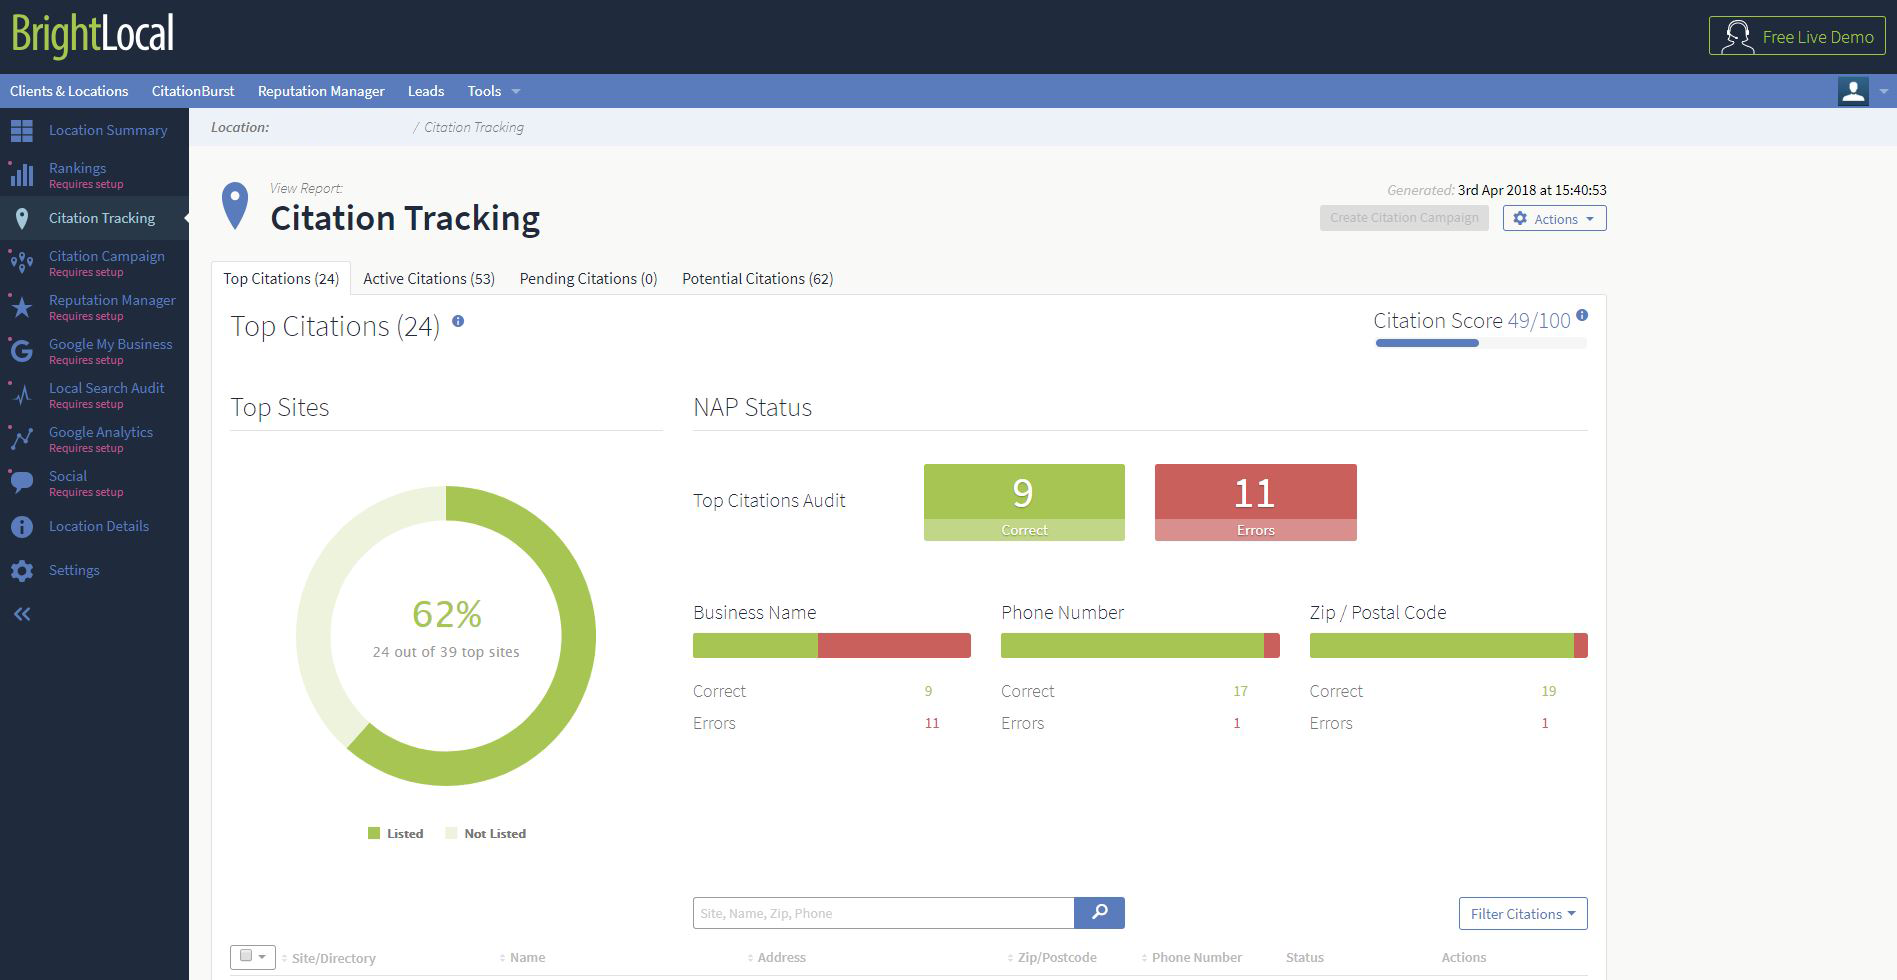The height and width of the screenshot is (980, 1897).
Task: Click Citation Tracking breadcrumb text
Action: (x=474, y=127)
